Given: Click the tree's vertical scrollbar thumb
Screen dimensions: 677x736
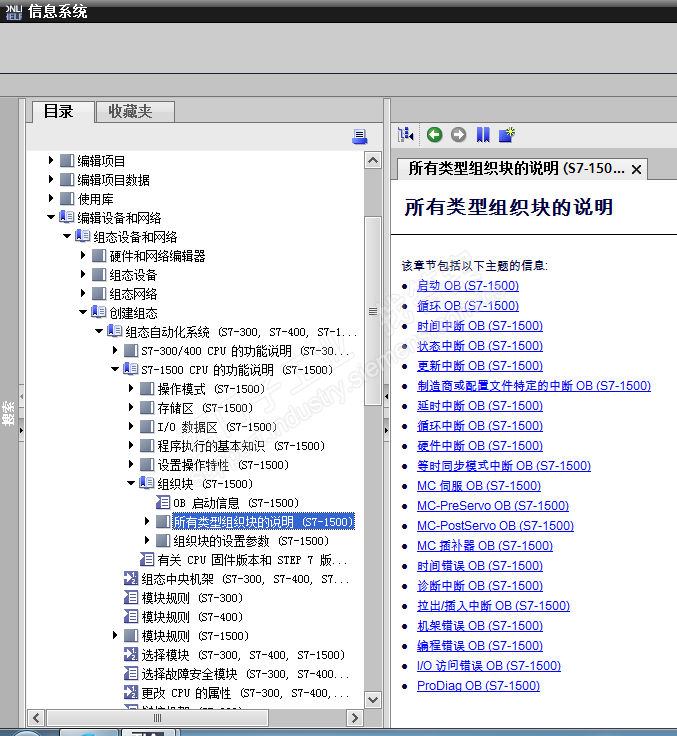Looking at the screenshot, I should (x=373, y=311).
